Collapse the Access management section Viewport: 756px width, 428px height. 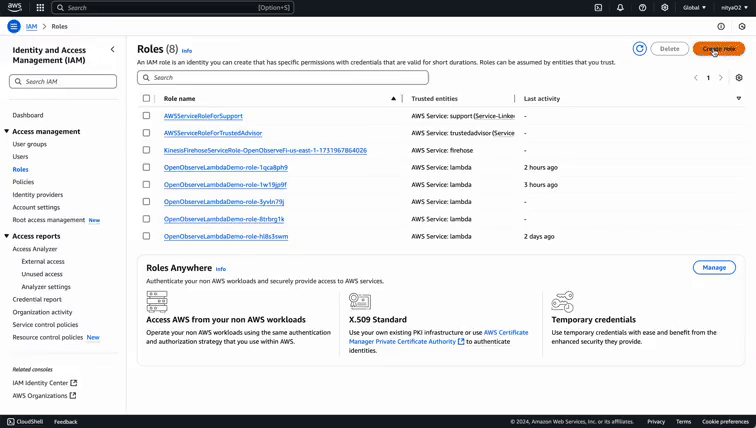[x=7, y=131]
